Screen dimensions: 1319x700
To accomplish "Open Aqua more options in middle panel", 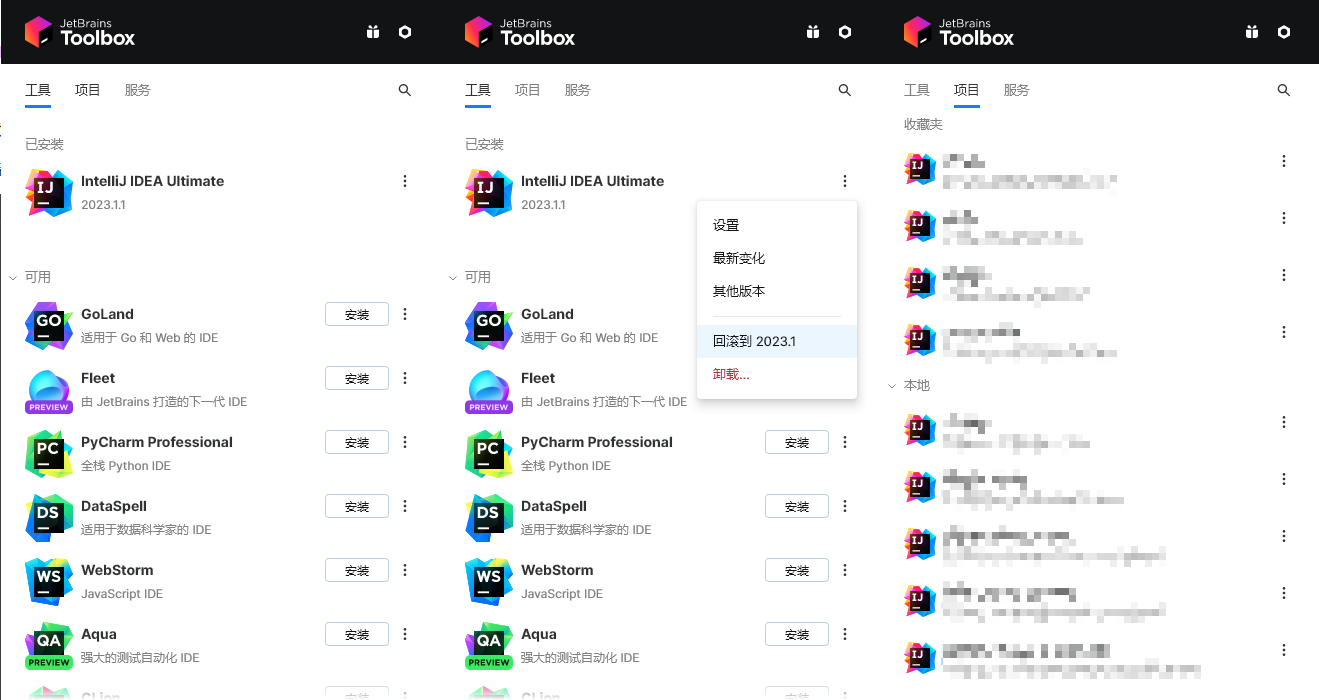I will pyautogui.click(x=845, y=634).
